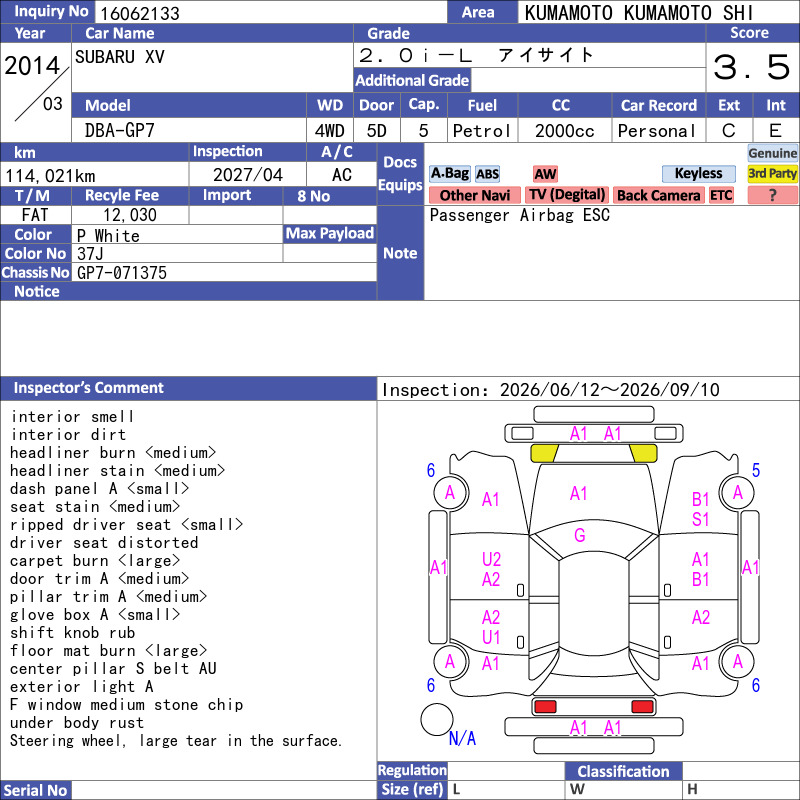Screen dimensions: 800x800
Task: Click the AW equipment badge
Action: (x=545, y=174)
